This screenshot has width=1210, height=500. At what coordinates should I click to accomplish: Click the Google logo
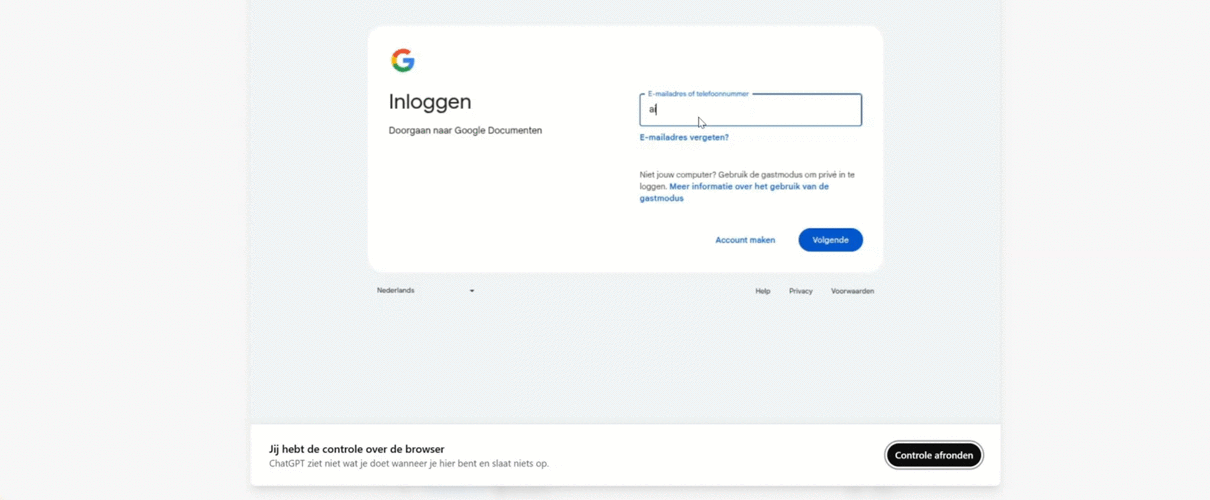coord(402,61)
